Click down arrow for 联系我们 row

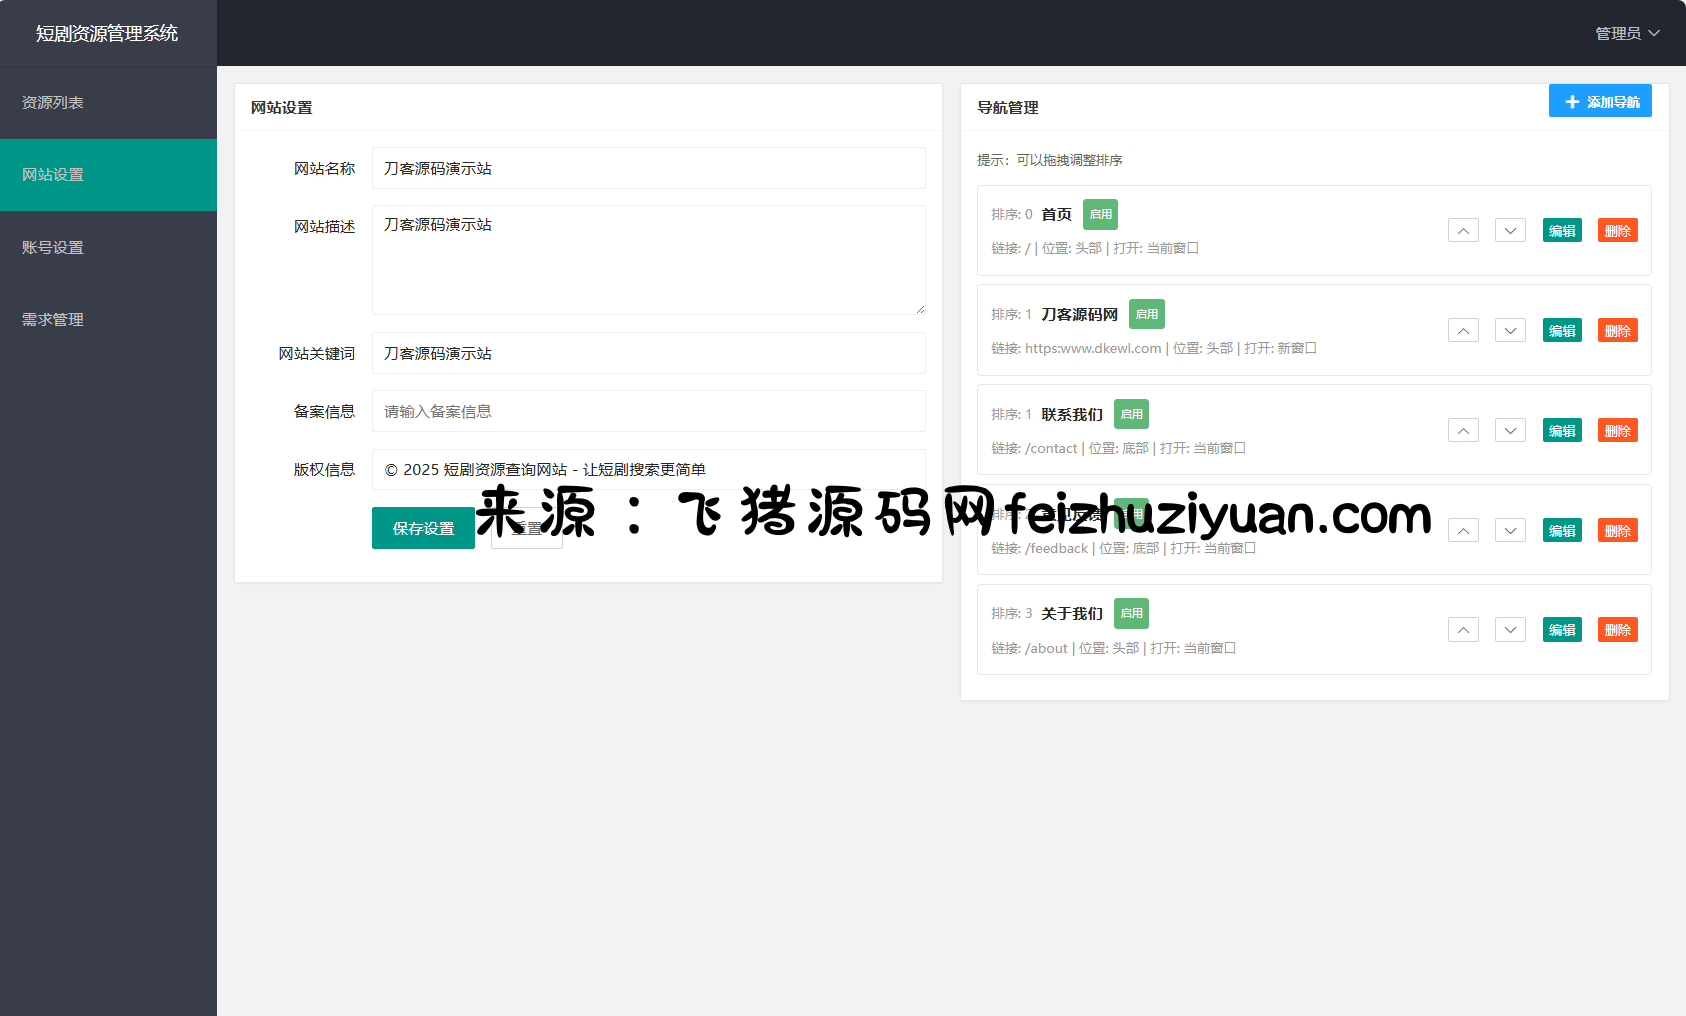point(1510,431)
